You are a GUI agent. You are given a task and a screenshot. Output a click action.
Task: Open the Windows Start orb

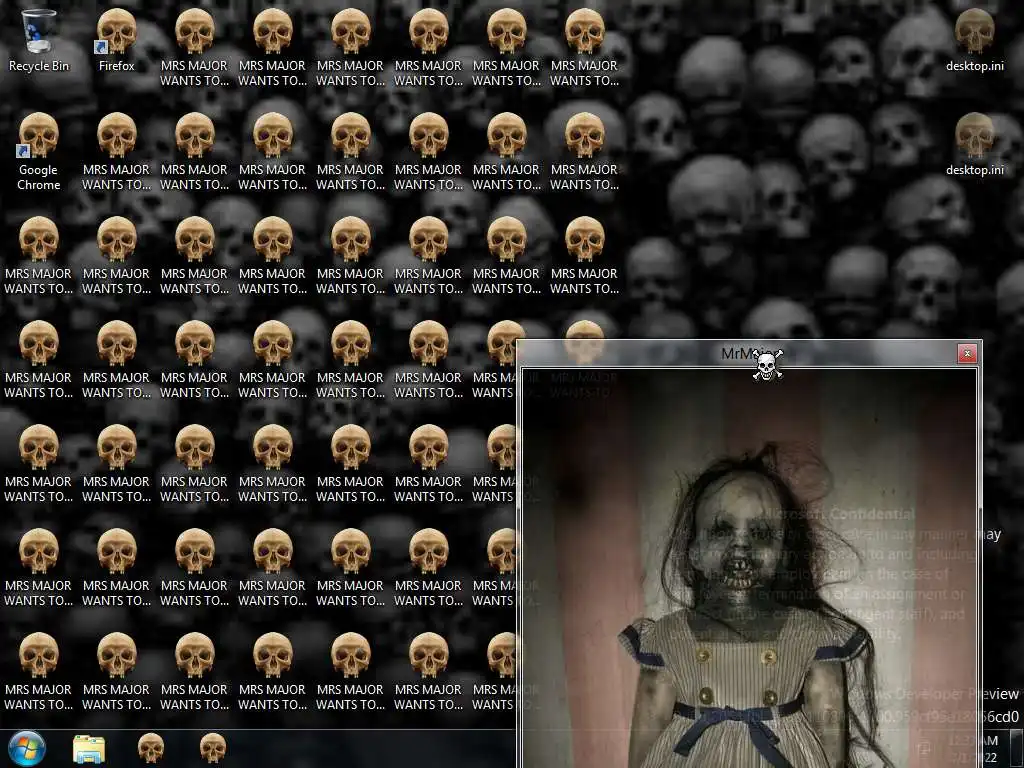(x=27, y=748)
